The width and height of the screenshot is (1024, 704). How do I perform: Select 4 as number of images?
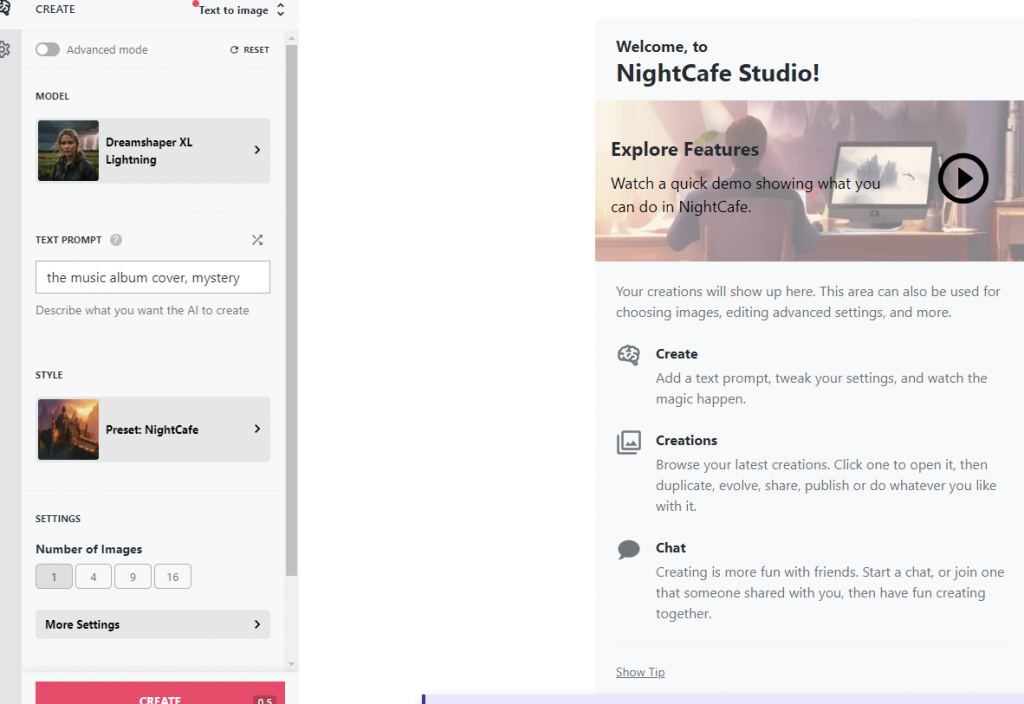93,577
